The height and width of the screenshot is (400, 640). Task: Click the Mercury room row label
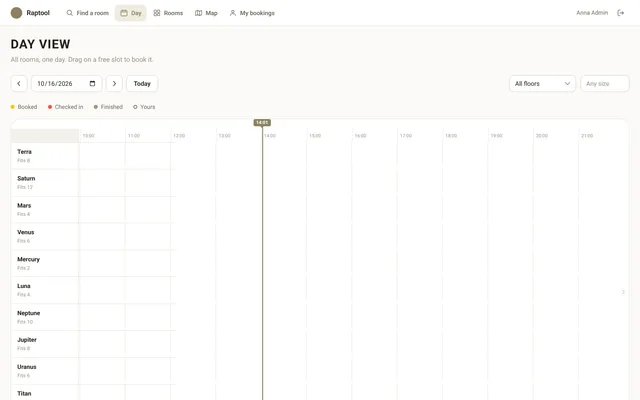click(45, 263)
